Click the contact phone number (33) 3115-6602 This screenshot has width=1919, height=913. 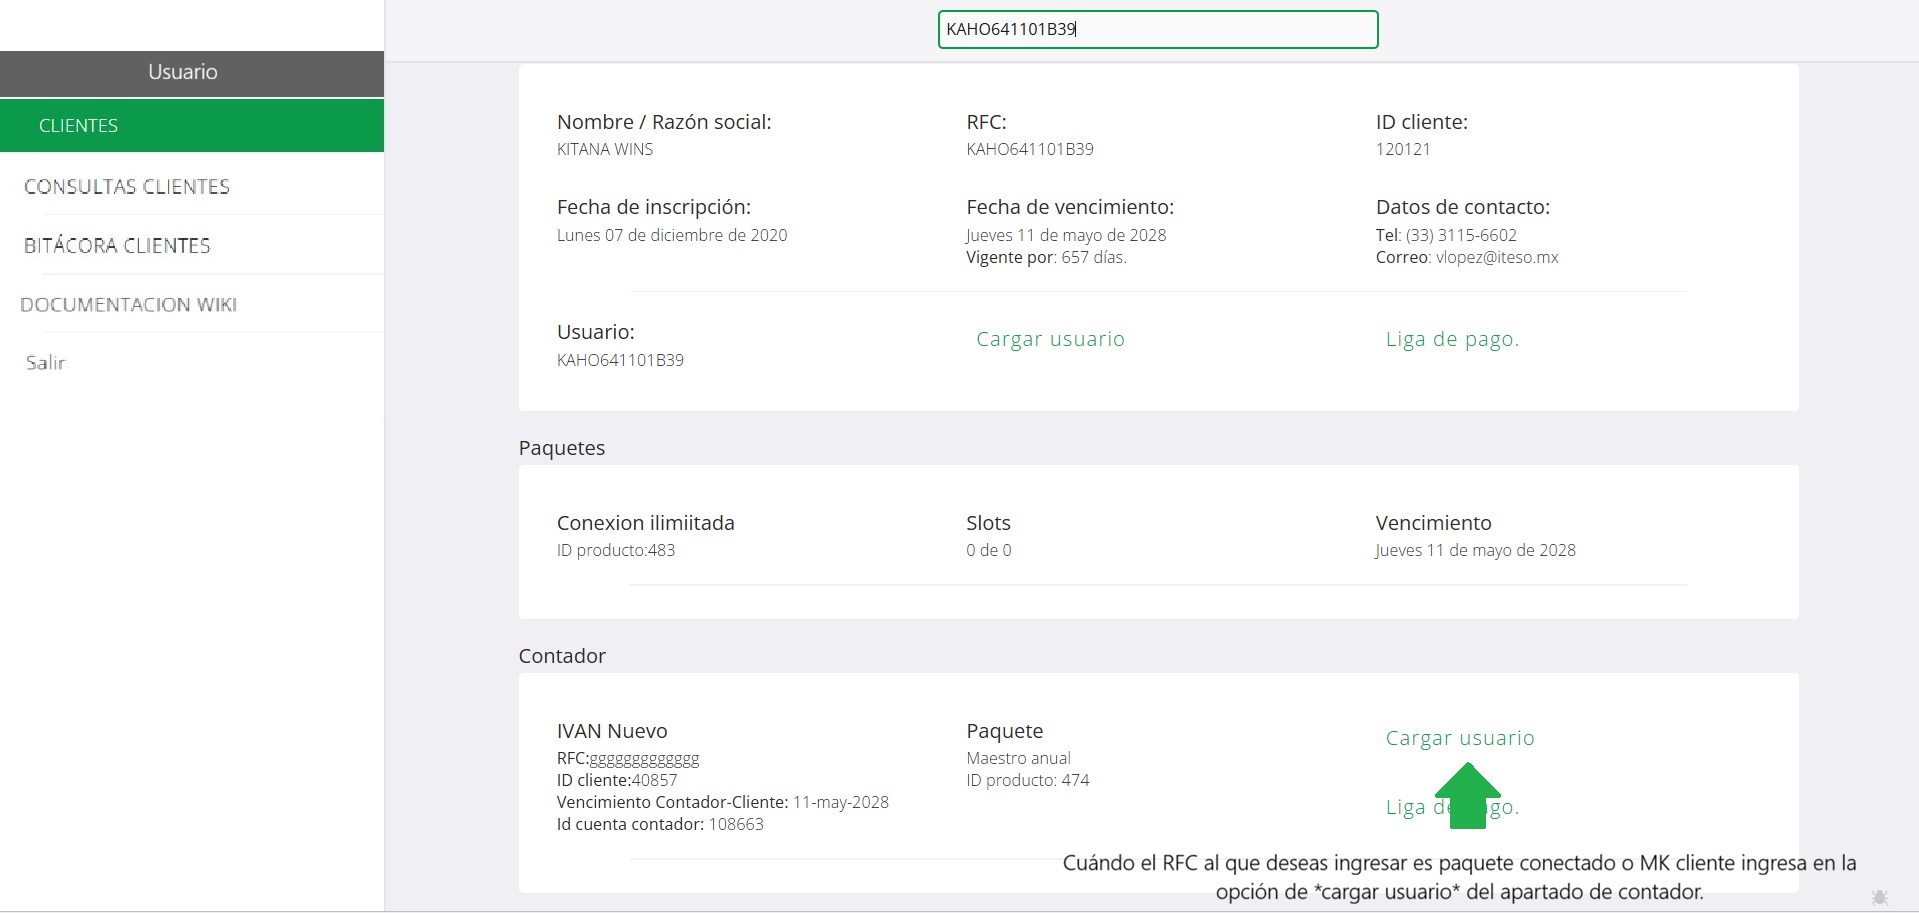(1461, 235)
